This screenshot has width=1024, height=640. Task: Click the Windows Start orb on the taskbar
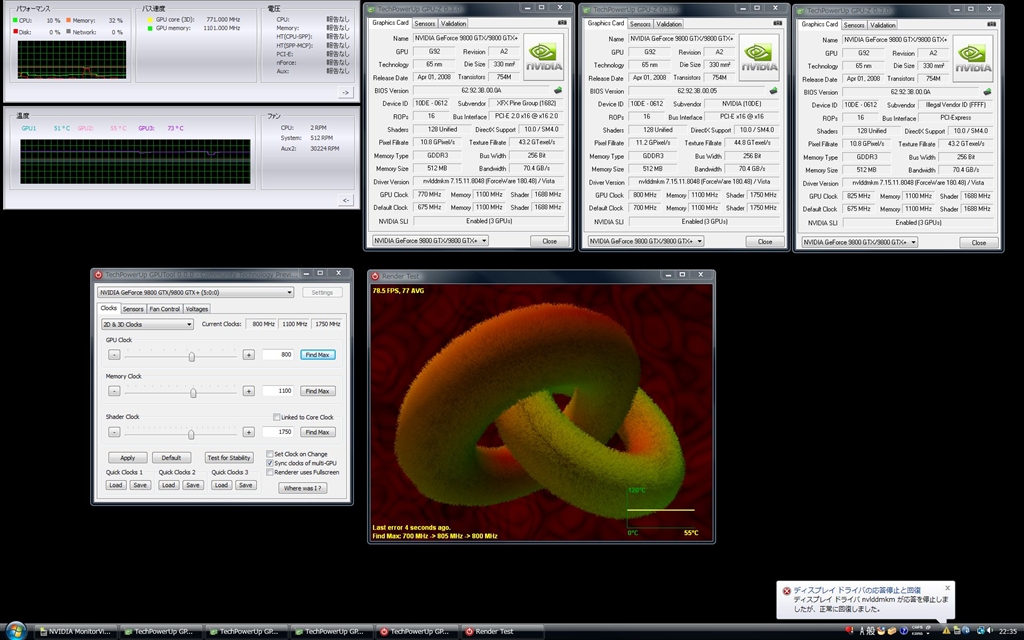(x=15, y=630)
